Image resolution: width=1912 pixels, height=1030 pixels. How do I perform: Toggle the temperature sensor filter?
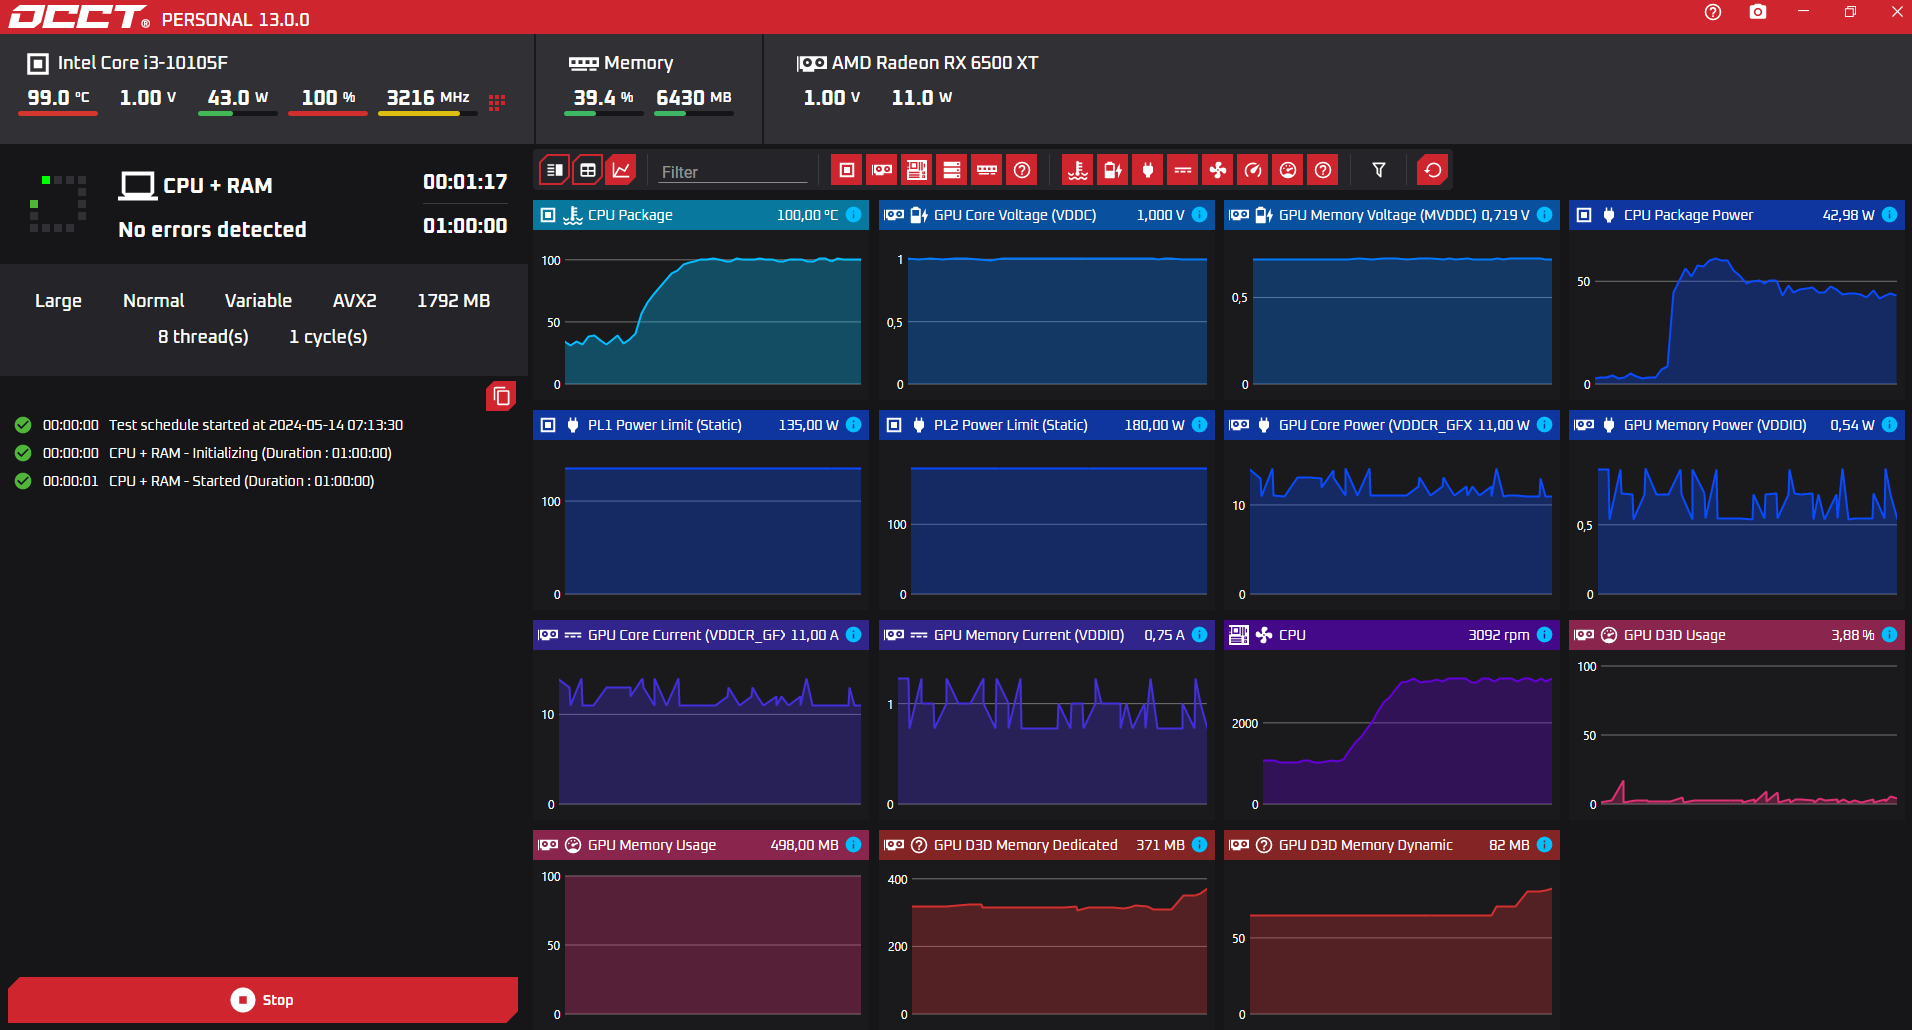coord(1078,170)
